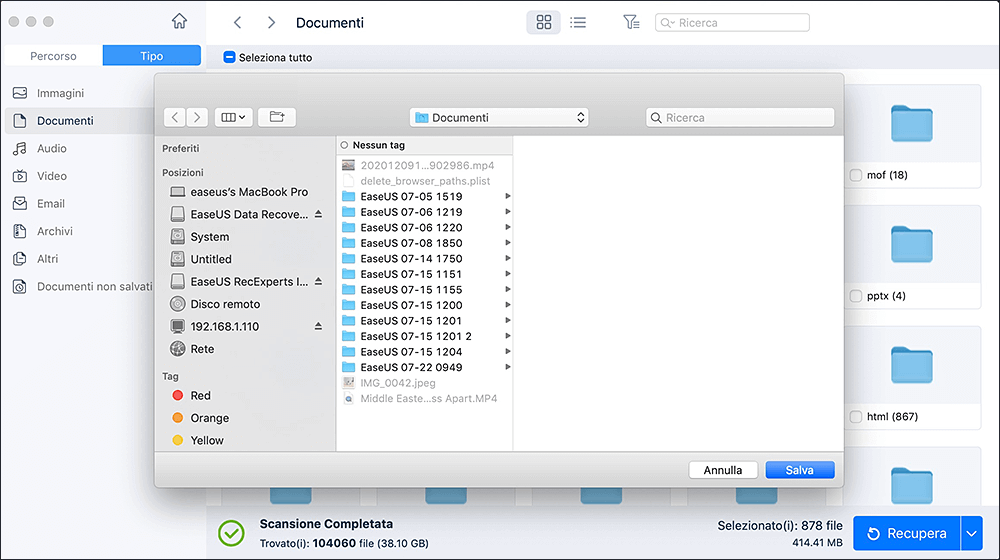Image resolution: width=1000 pixels, height=560 pixels.
Task: Expand EaseUS 07-08 1850 folder arrow
Action: 508,243
